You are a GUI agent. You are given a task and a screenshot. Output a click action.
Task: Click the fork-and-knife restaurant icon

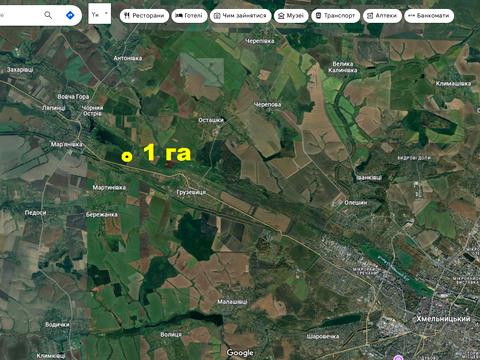[127, 16]
